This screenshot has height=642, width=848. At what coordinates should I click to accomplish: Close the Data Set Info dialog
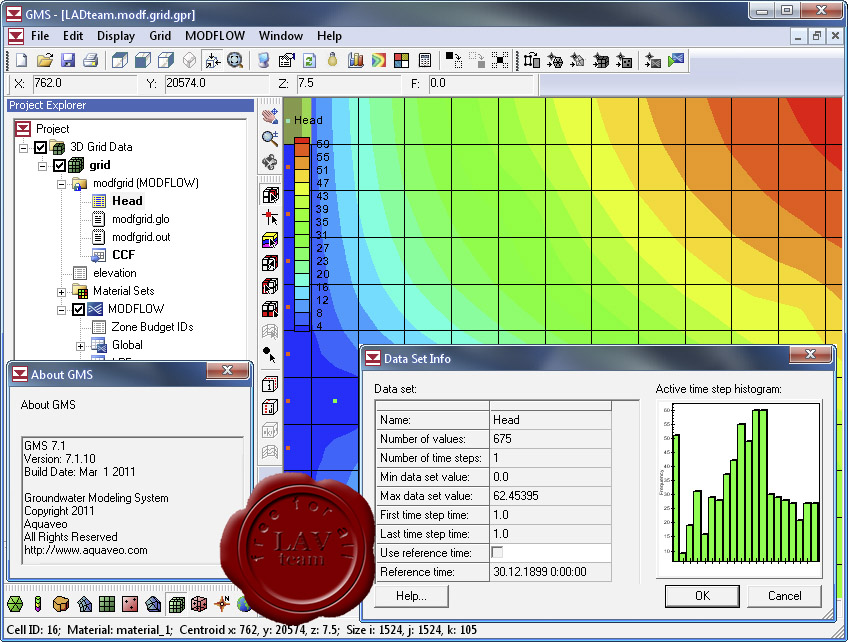pyautogui.click(x=810, y=354)
